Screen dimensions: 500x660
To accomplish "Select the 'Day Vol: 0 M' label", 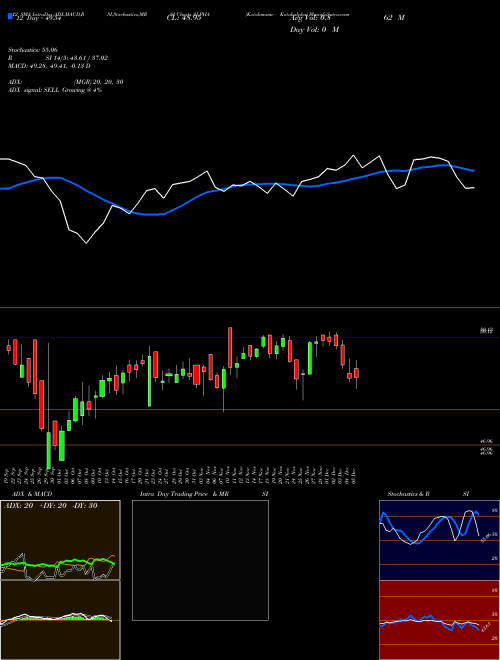I will pos(314,30).
